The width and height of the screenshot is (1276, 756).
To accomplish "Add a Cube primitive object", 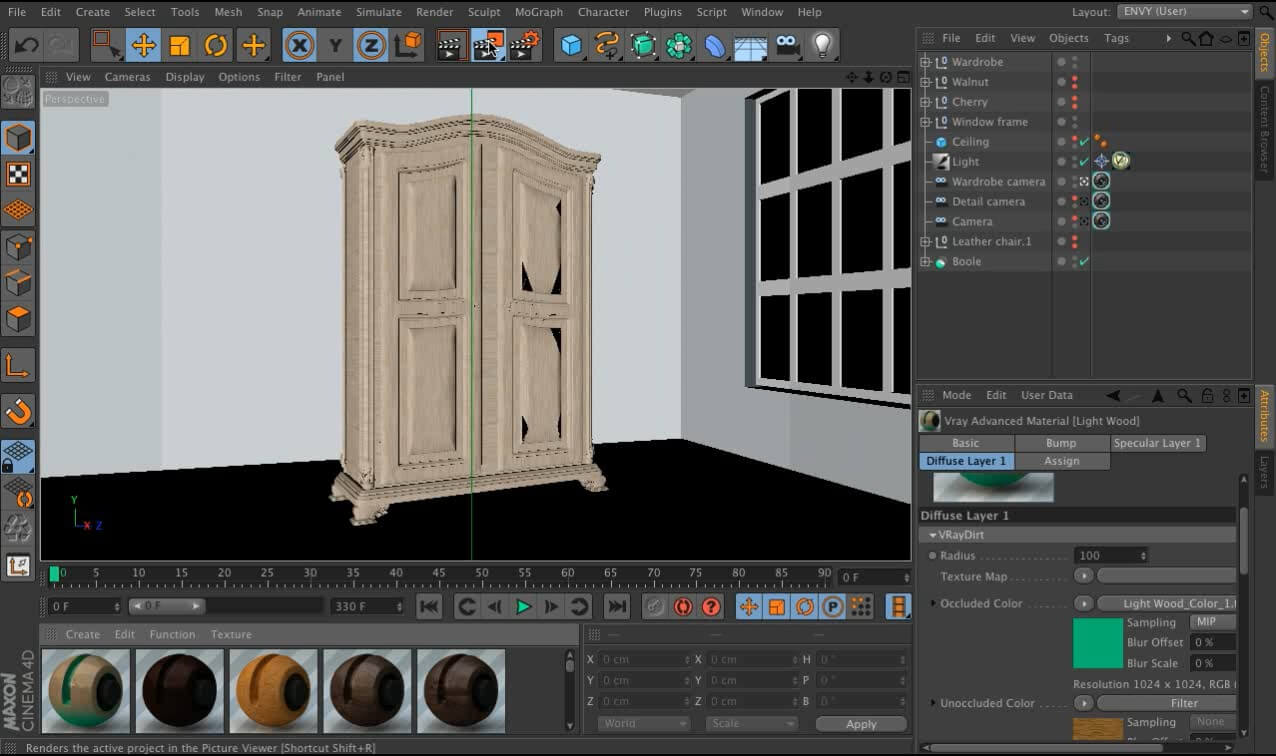I will click(x=571, y=46).
